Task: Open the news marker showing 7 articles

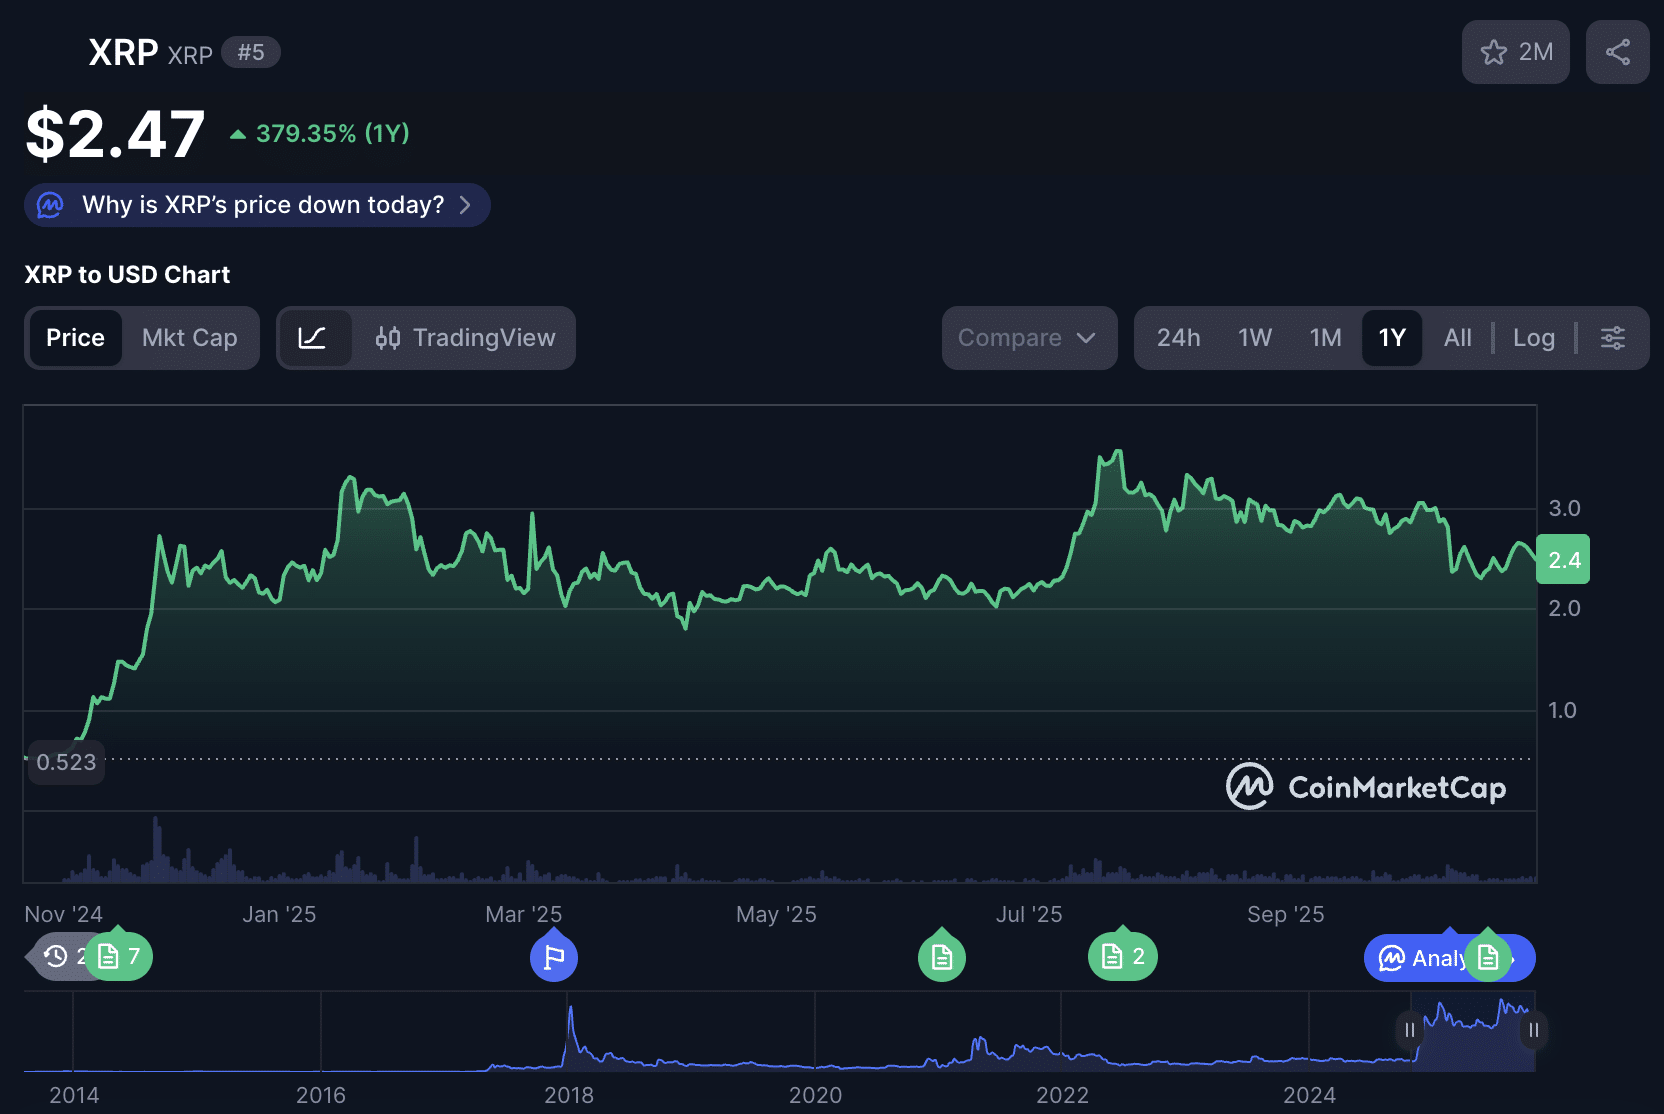Action: [119, 956]
